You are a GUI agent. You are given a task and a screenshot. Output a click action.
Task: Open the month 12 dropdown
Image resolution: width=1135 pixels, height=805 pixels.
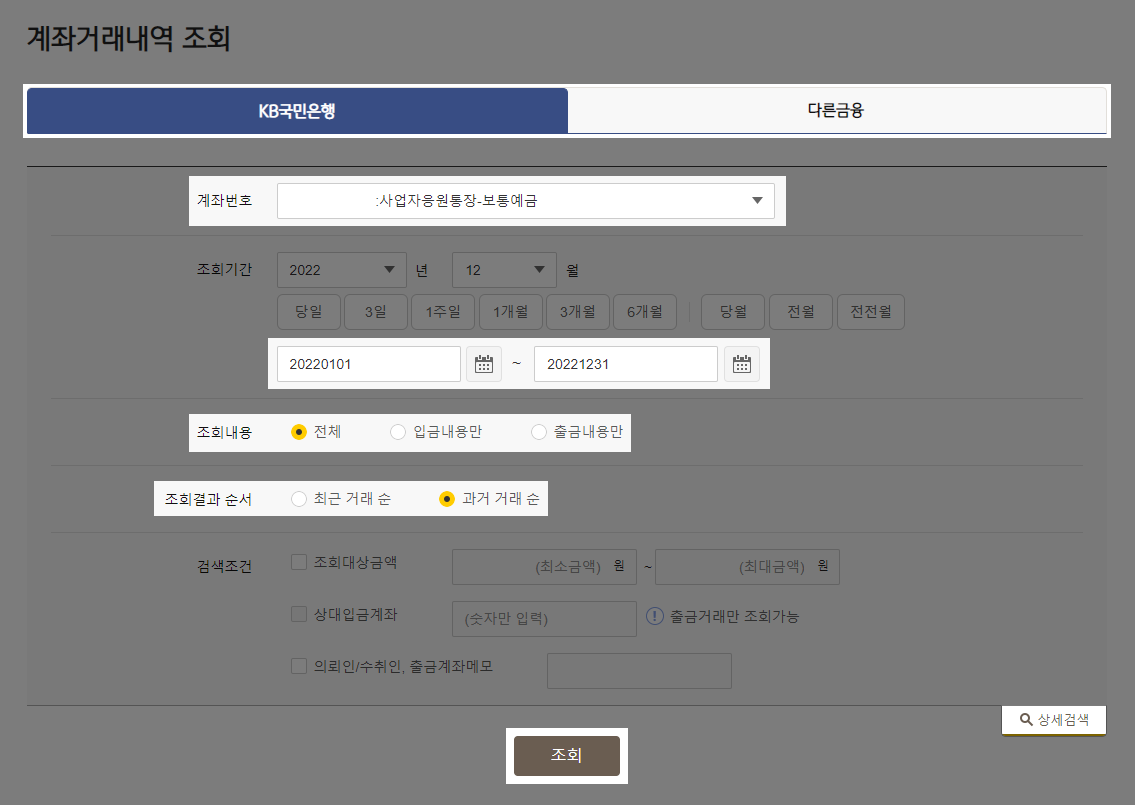(504, 269)
